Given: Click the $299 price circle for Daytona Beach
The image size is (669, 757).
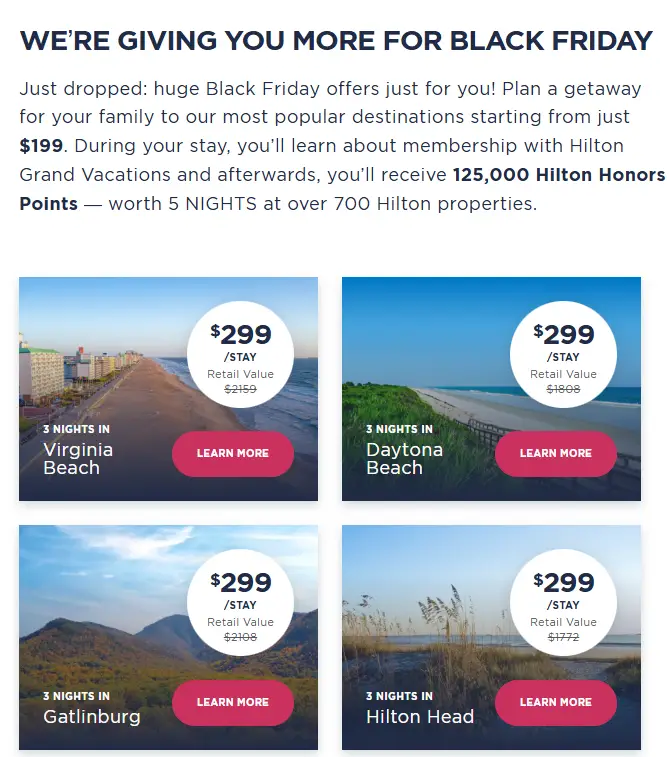Looking at the screenshot, I should (563, 350).
